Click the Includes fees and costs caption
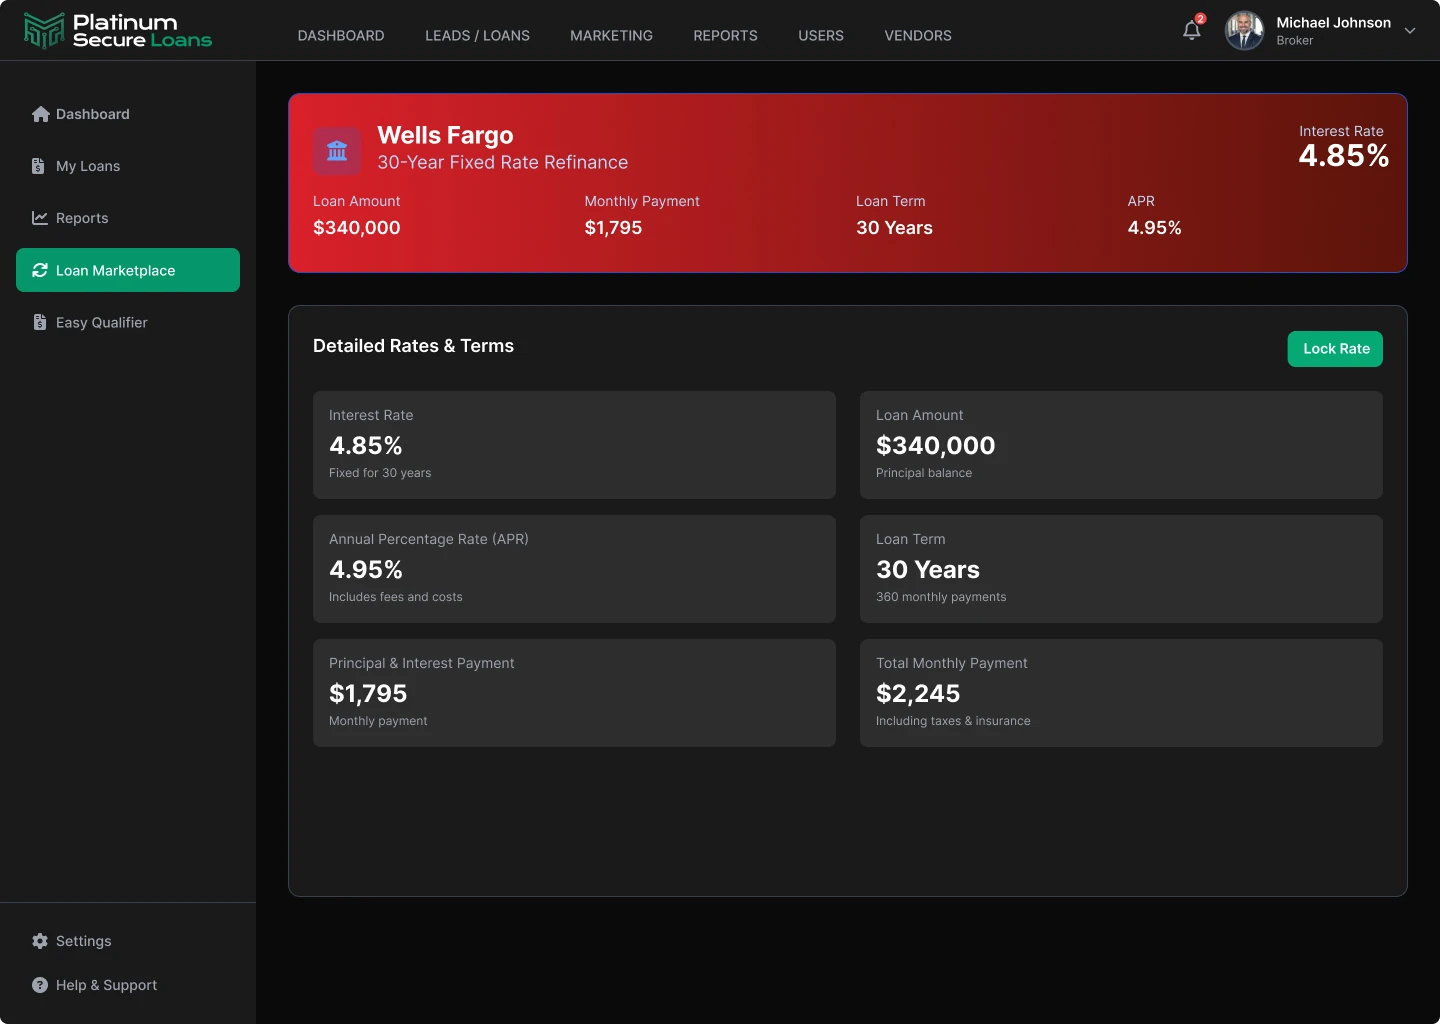Screen dimensions: 1440x1024 (x=396, y=597)
